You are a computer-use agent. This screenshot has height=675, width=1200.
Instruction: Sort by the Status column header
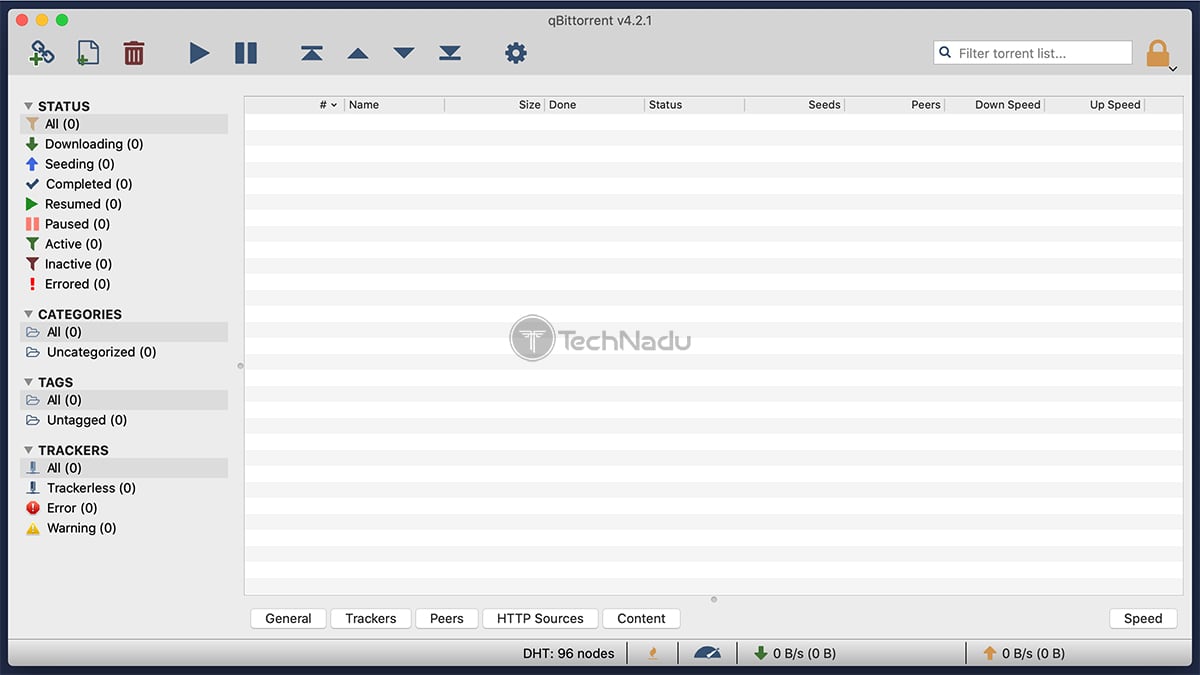(x=695, y=105)
